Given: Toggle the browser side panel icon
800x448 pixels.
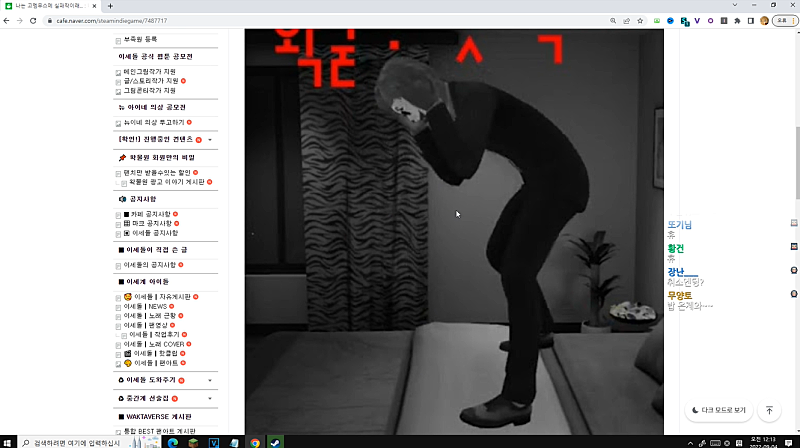Looking at the screenshot, I should click(751, 21).
